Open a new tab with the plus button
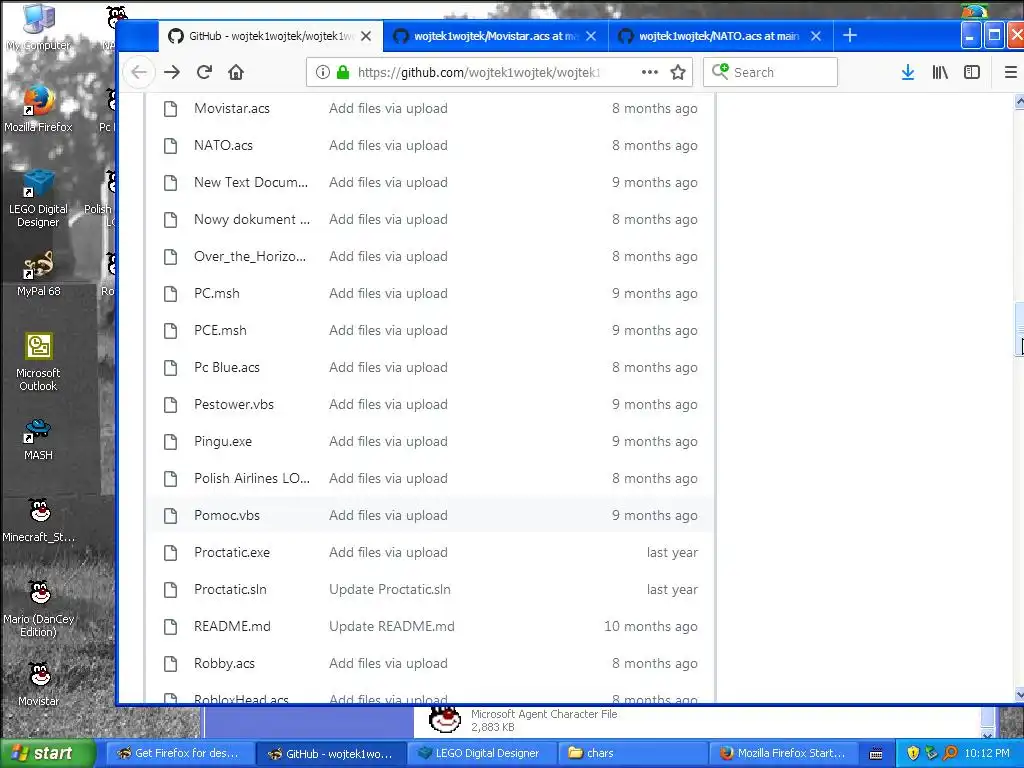Screen dimensions: 1024x768 click(850, 35)
